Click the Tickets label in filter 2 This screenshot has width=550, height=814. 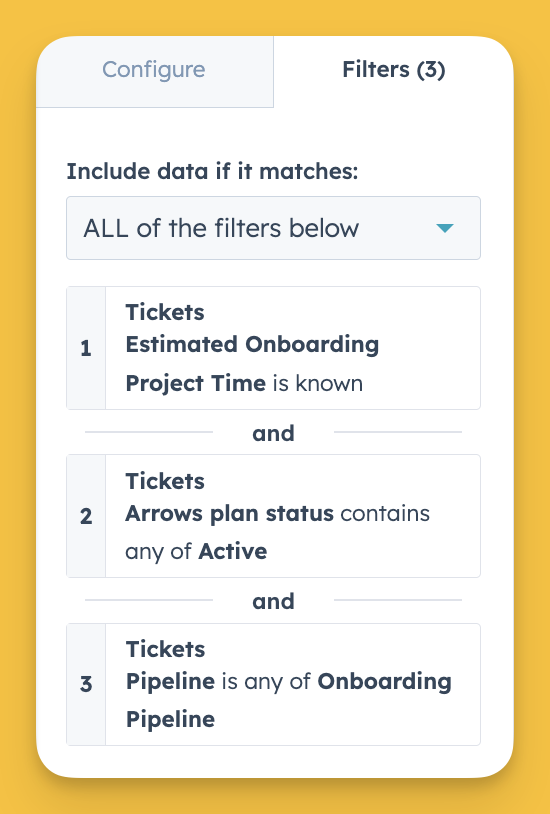(165, 481)
